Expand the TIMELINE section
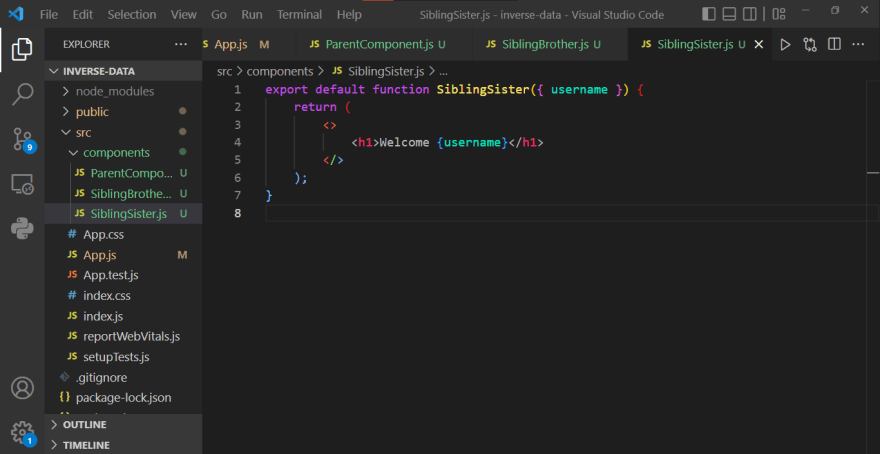 pyautogui.click(x=123, y=444)
